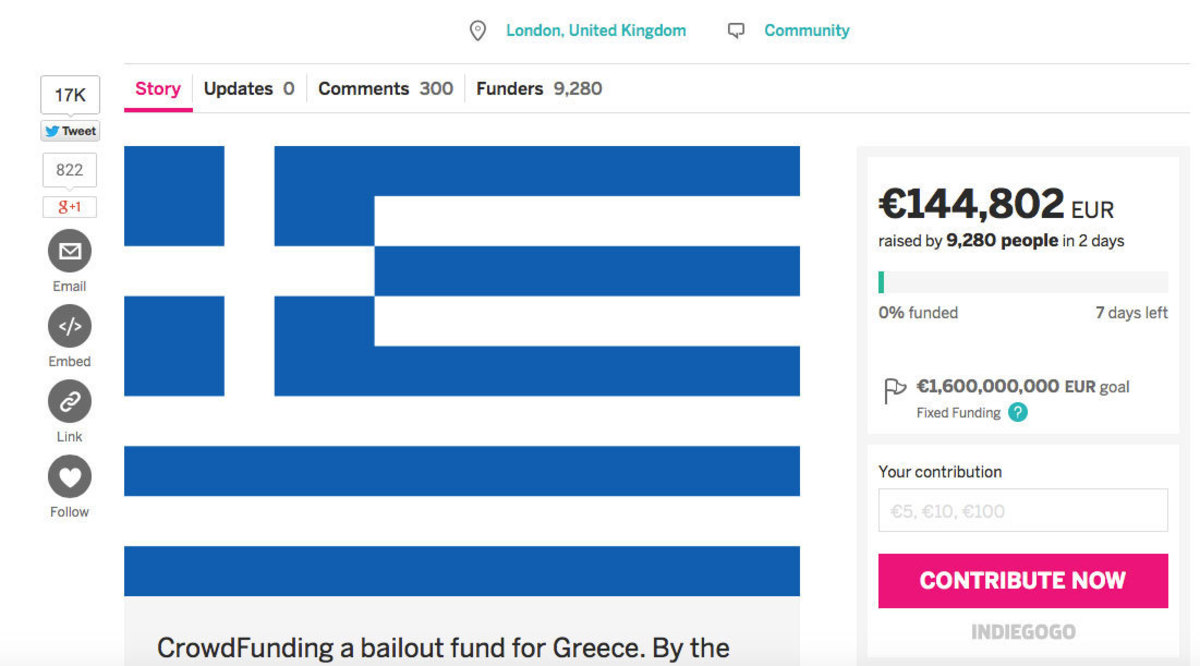Click the Tweet button
Screen dimensions: 1200x666
click(x=70, y=131)
